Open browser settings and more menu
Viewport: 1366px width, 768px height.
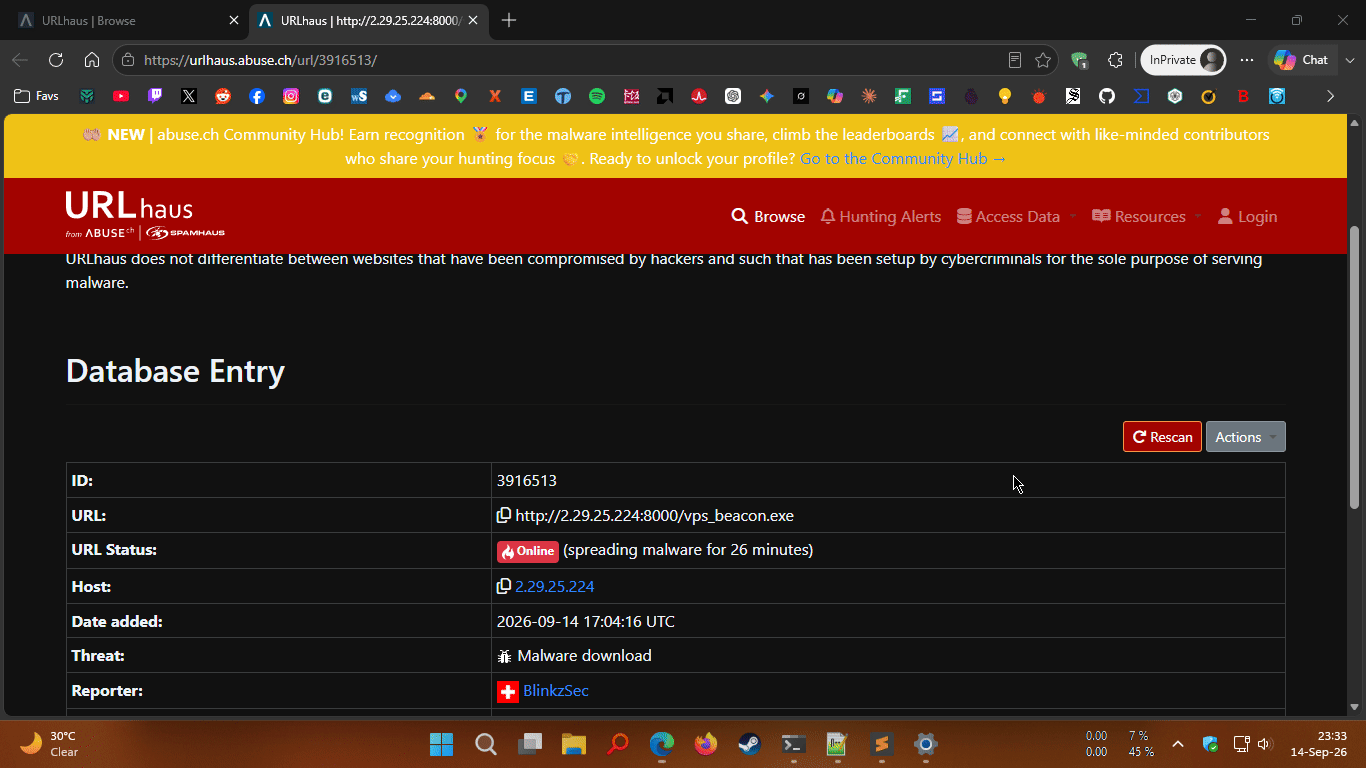click(1247, 60)
